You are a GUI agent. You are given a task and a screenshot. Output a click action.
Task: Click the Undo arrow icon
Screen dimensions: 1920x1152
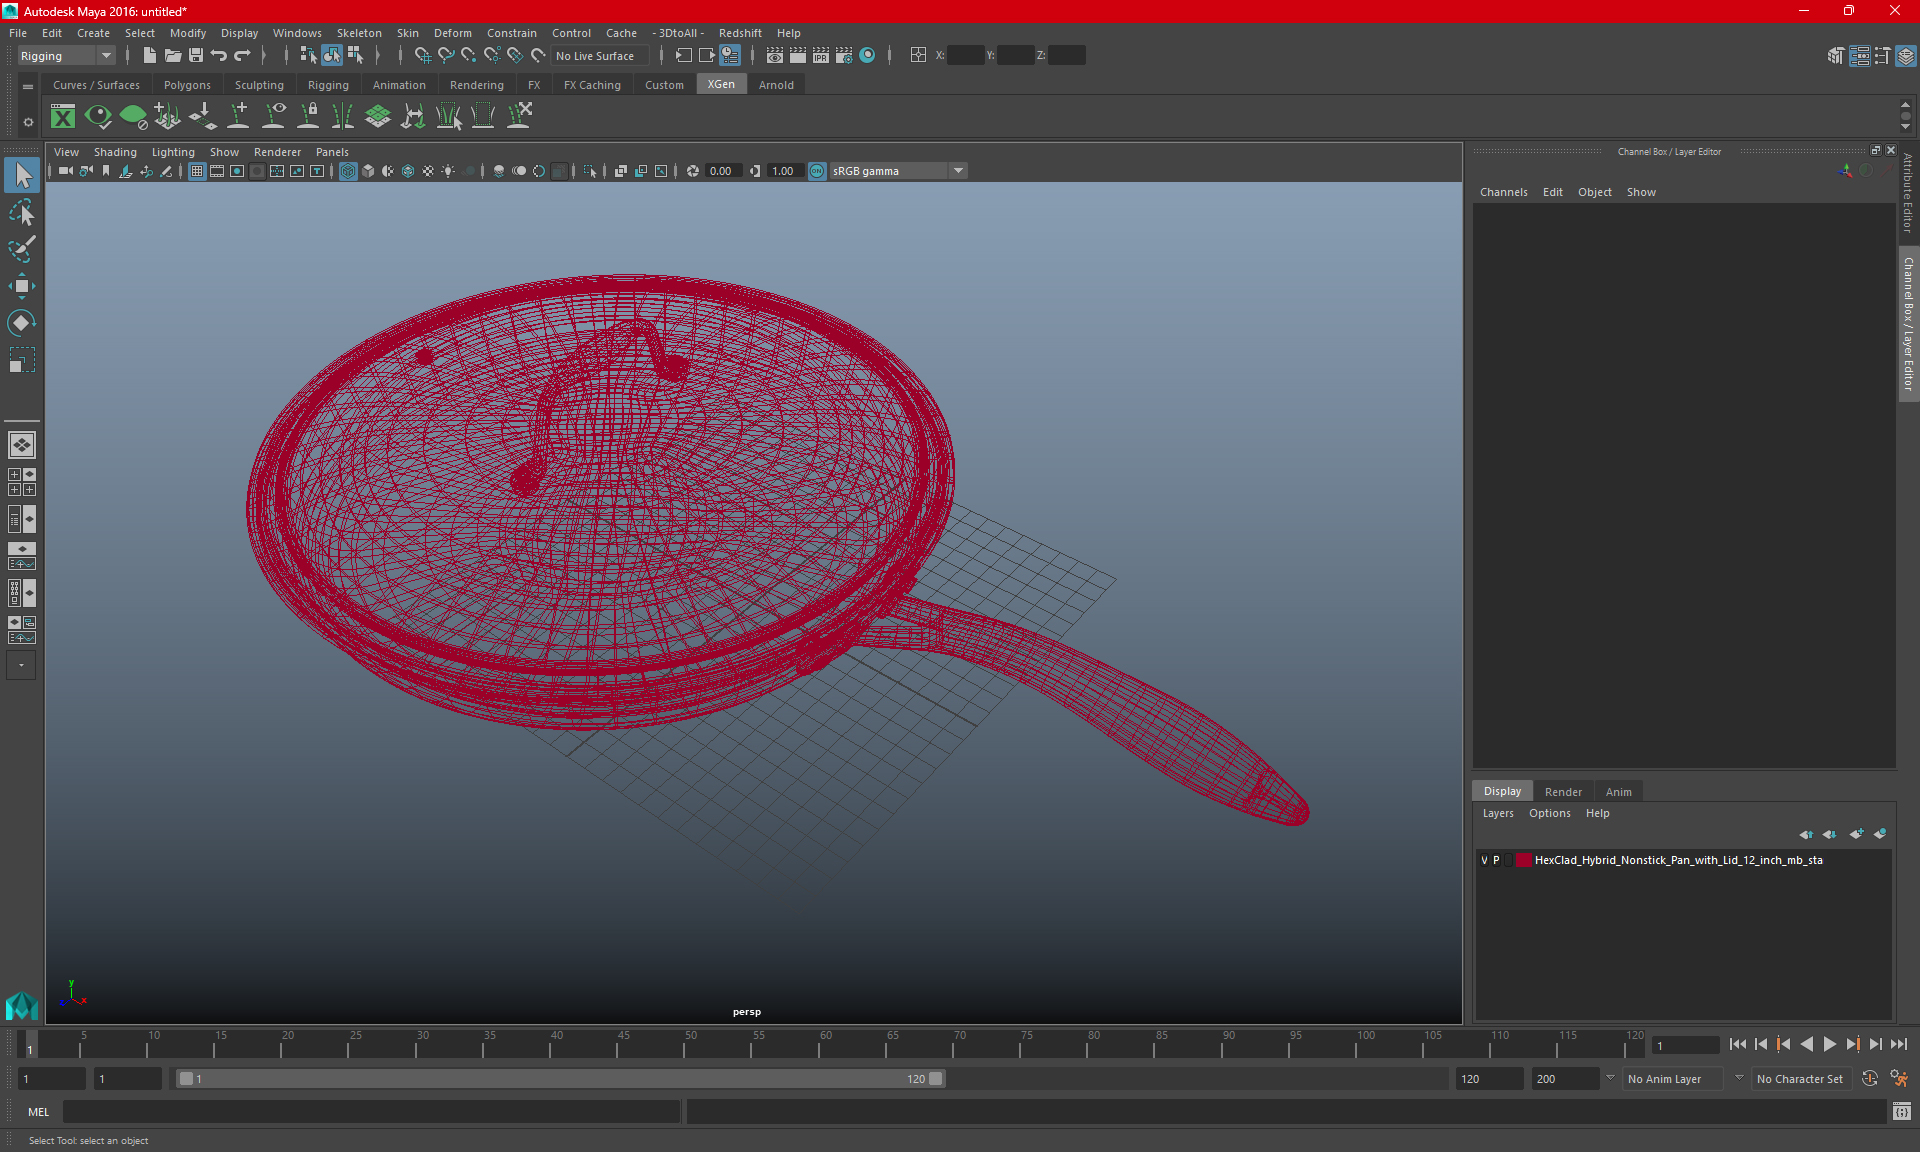click(x=219, y=56)
